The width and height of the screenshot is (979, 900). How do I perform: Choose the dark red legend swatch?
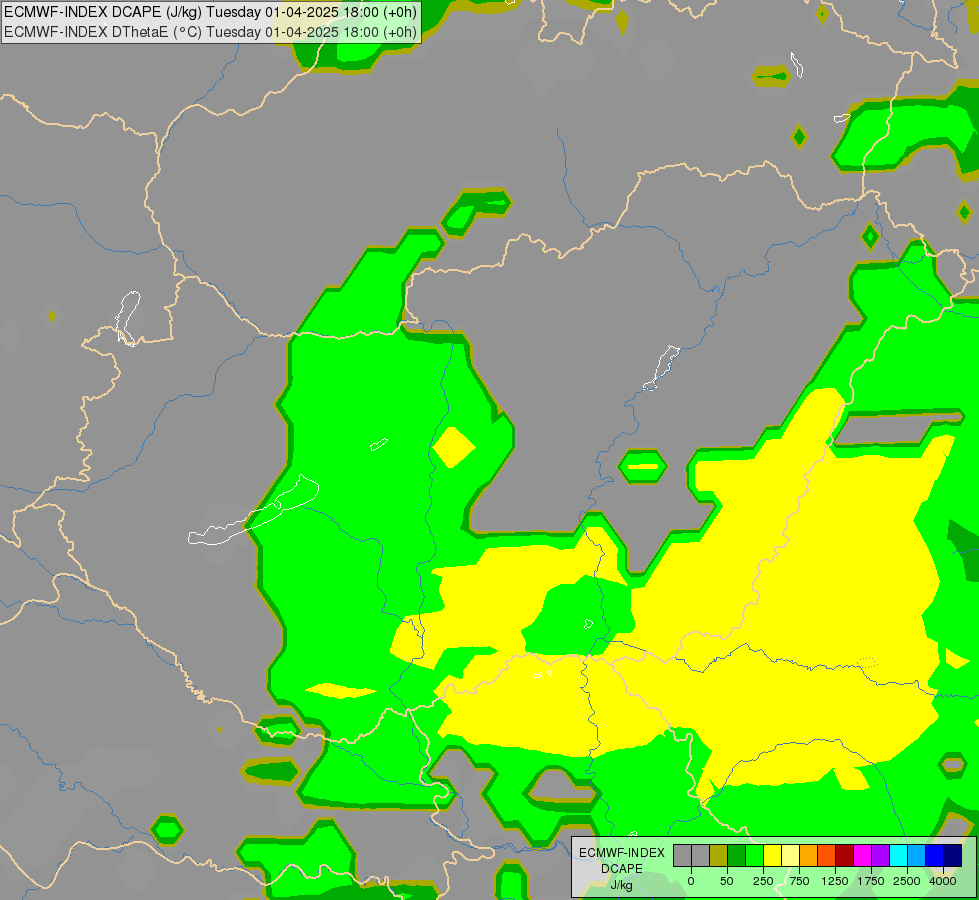pos(845,856)
